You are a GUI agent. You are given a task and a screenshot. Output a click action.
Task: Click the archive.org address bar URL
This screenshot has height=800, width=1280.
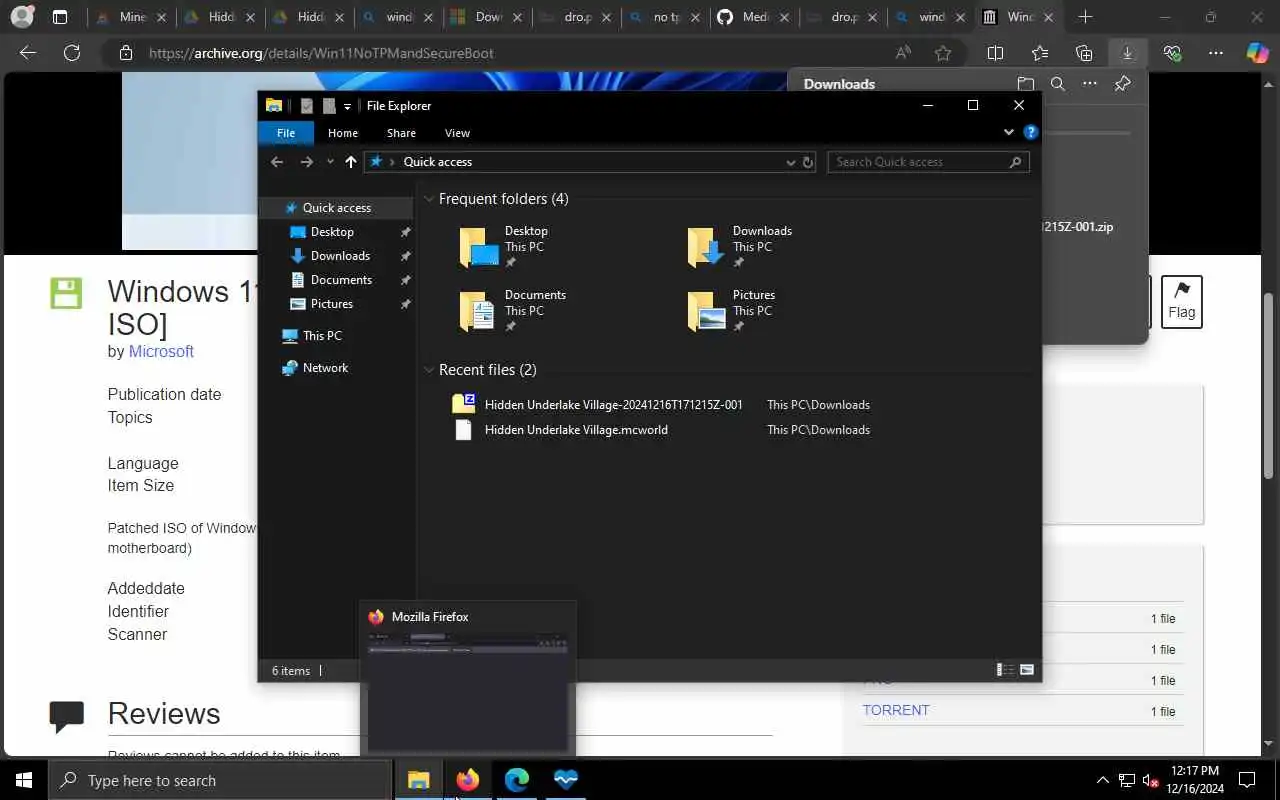pos(321,53)
